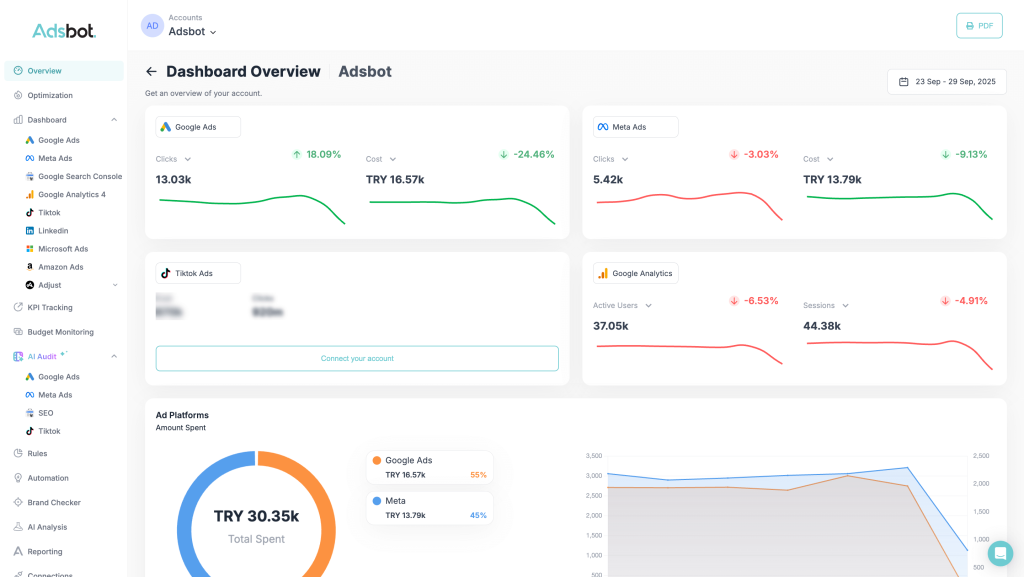1024x577 pixels.
Task: Open Microsoft Ads dashboard item
Action: (x=63, y=249)
